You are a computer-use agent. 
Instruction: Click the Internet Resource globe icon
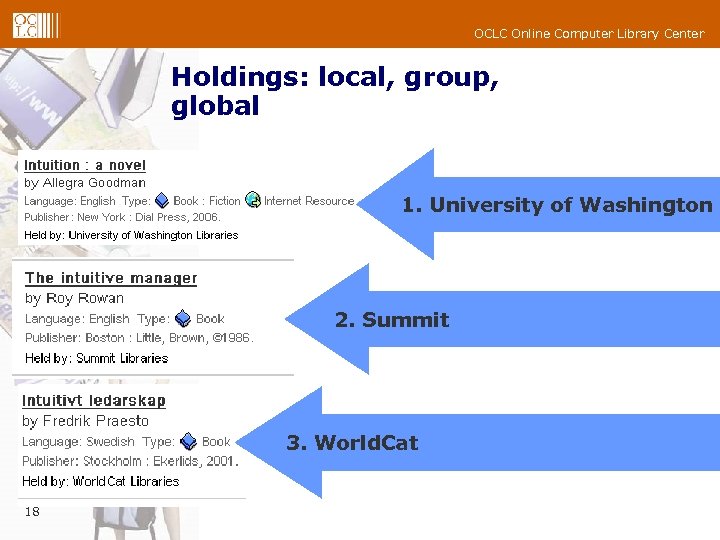[x=253, y=200]
